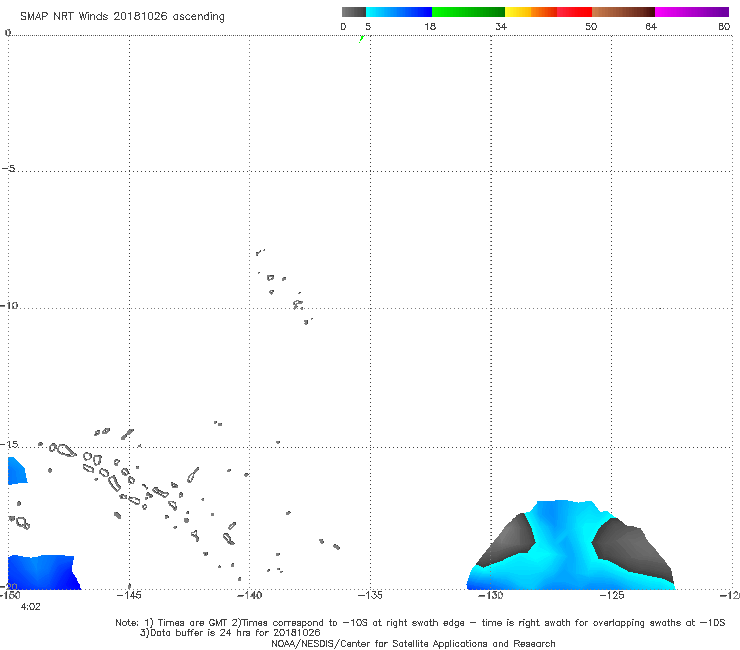Image resolution: width=740 pixels, height=650 pixels.
Task: Click the cyan wind swath between the gray patches
Action: click(564, 543)
